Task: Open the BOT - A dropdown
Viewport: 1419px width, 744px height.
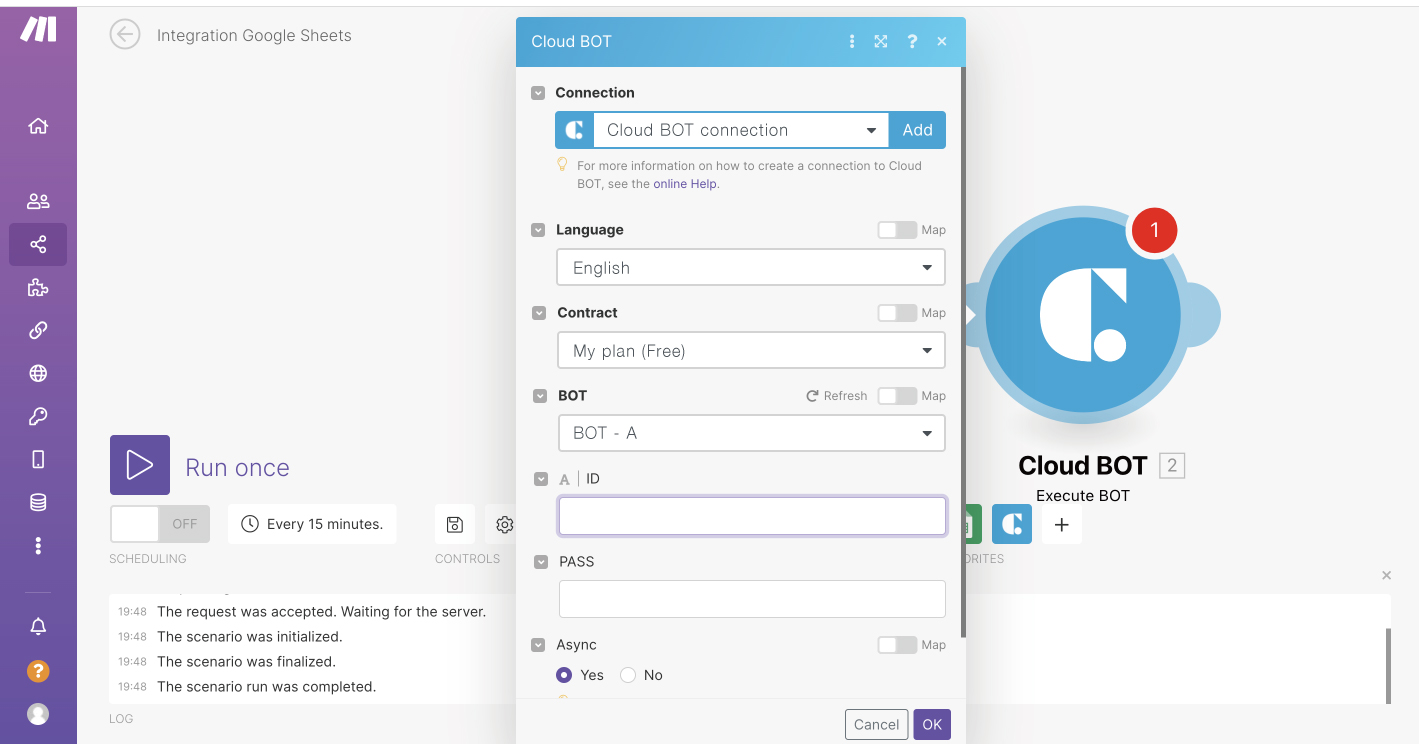Action: [751, 433]
